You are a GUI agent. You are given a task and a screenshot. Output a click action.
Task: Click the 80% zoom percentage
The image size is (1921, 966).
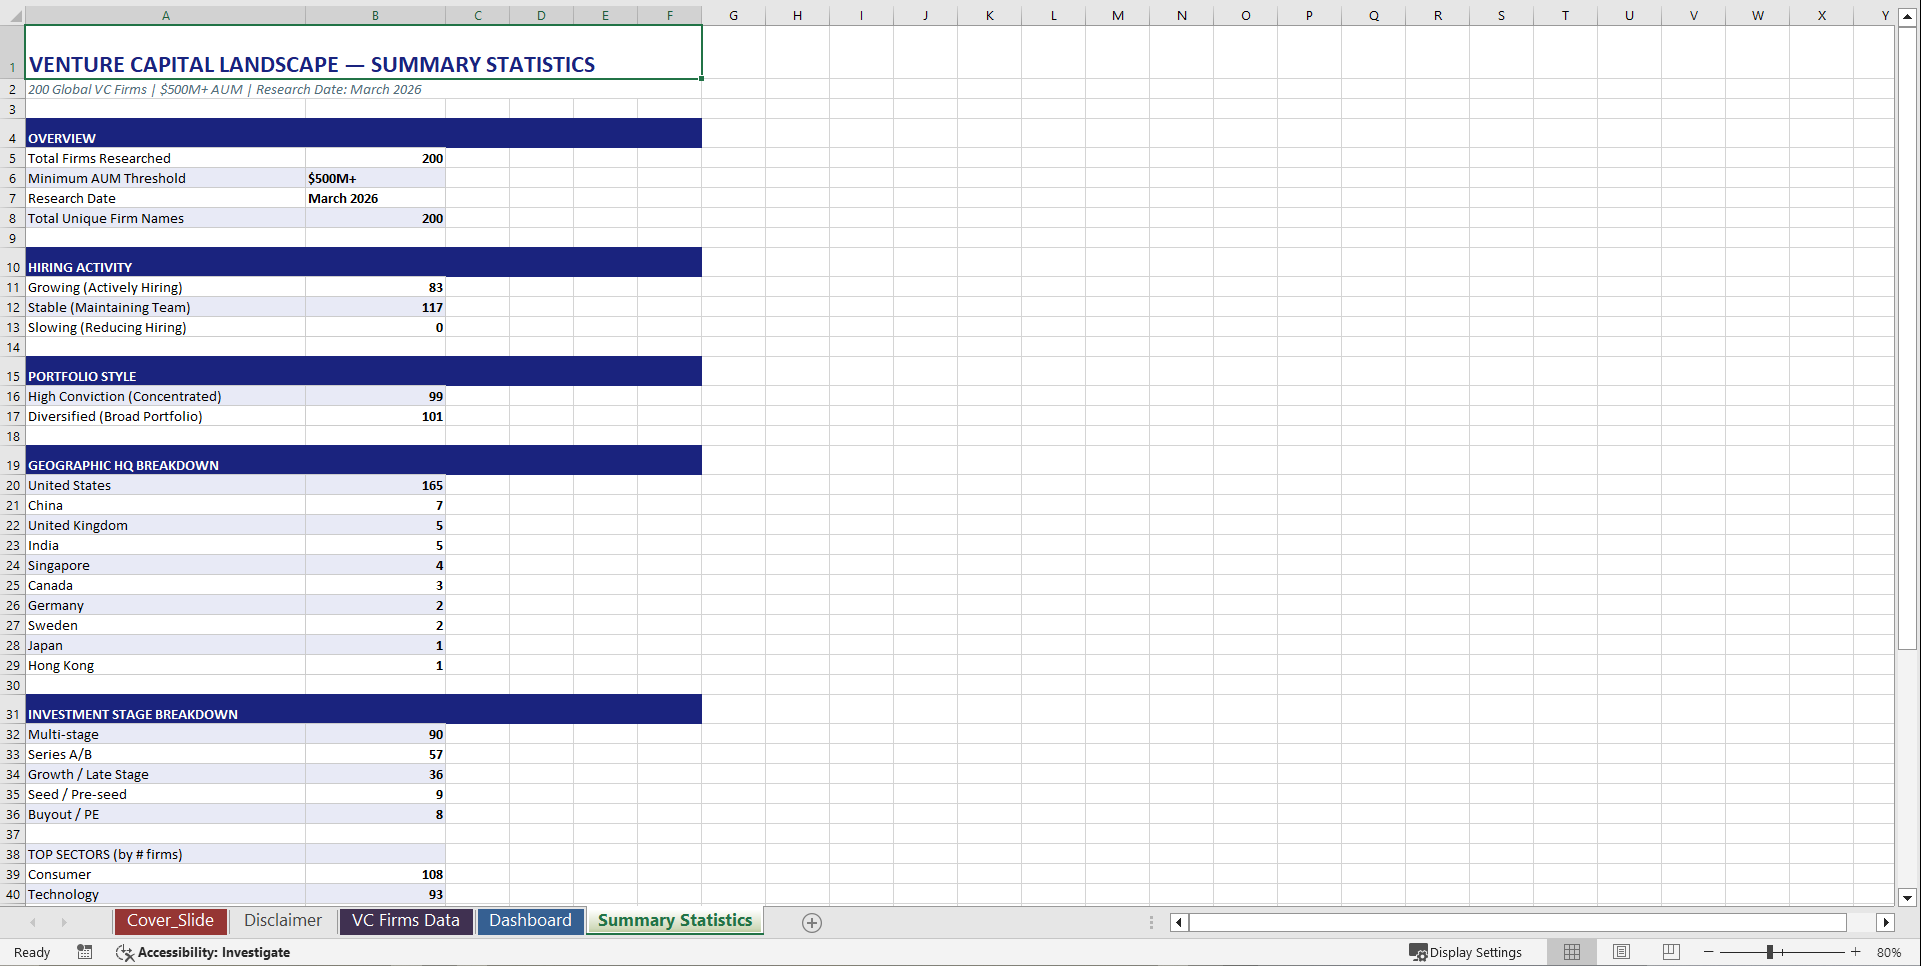click(1889, 952)
